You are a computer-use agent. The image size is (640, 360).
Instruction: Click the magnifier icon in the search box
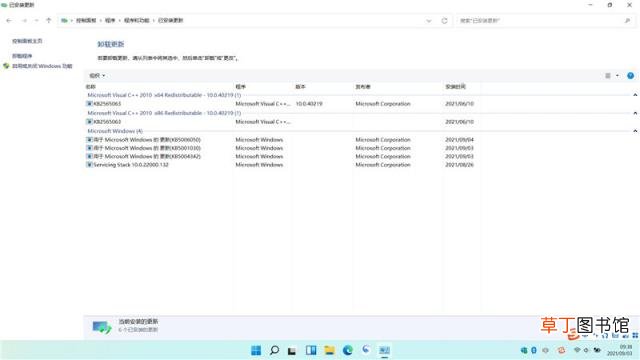[x=627, y=20]
